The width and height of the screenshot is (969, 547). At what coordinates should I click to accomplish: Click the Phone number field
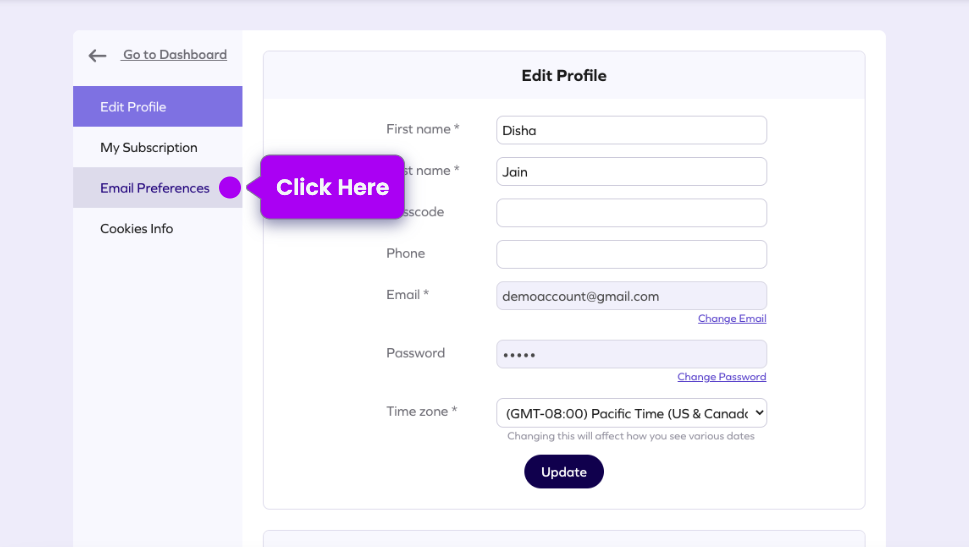tap(631, 254)
